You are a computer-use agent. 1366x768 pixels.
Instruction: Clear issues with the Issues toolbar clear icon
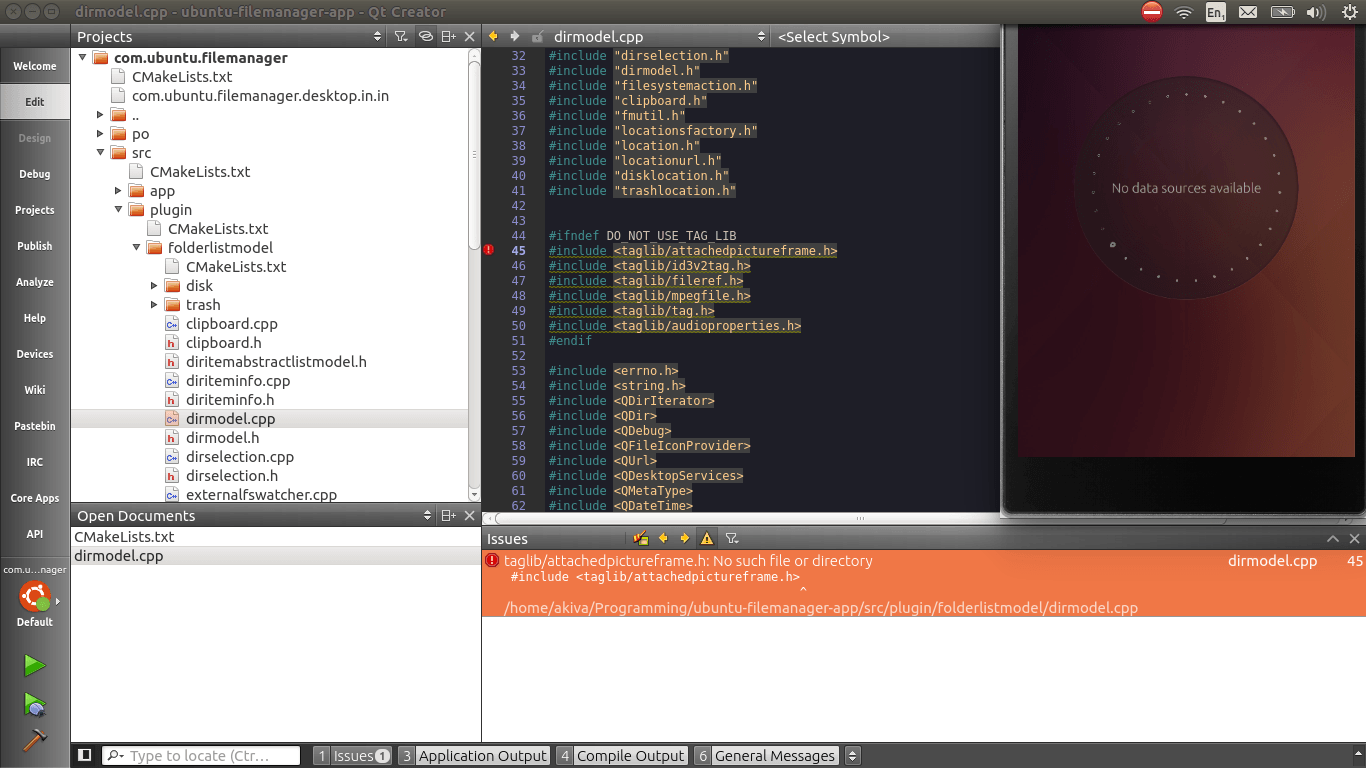tap(641, 538)
